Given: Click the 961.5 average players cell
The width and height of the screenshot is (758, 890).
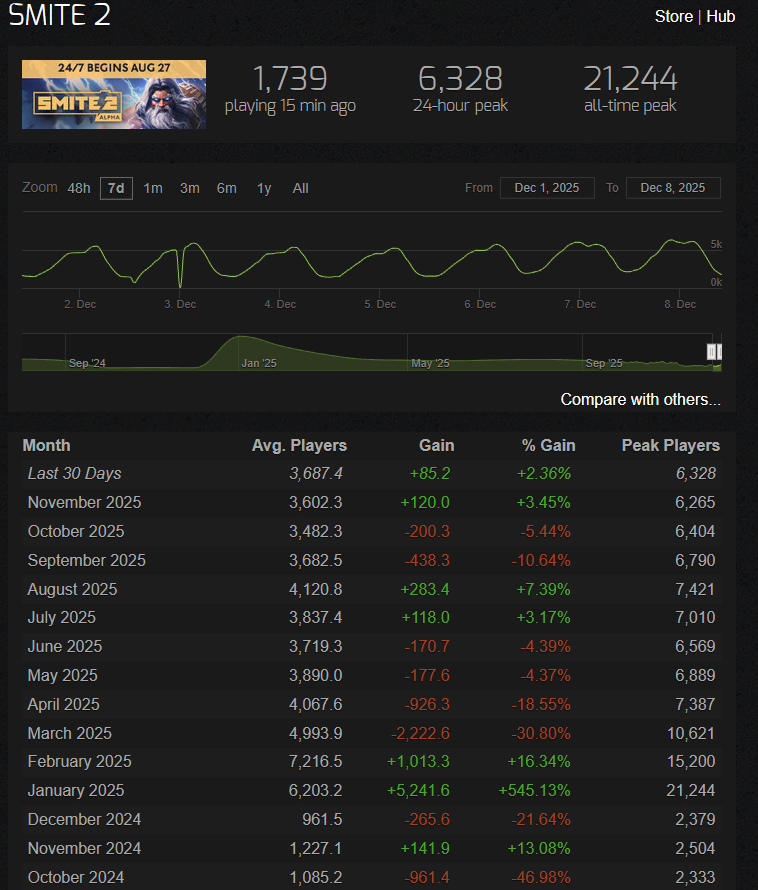Looking at the screenshot, I should (323, 820).
